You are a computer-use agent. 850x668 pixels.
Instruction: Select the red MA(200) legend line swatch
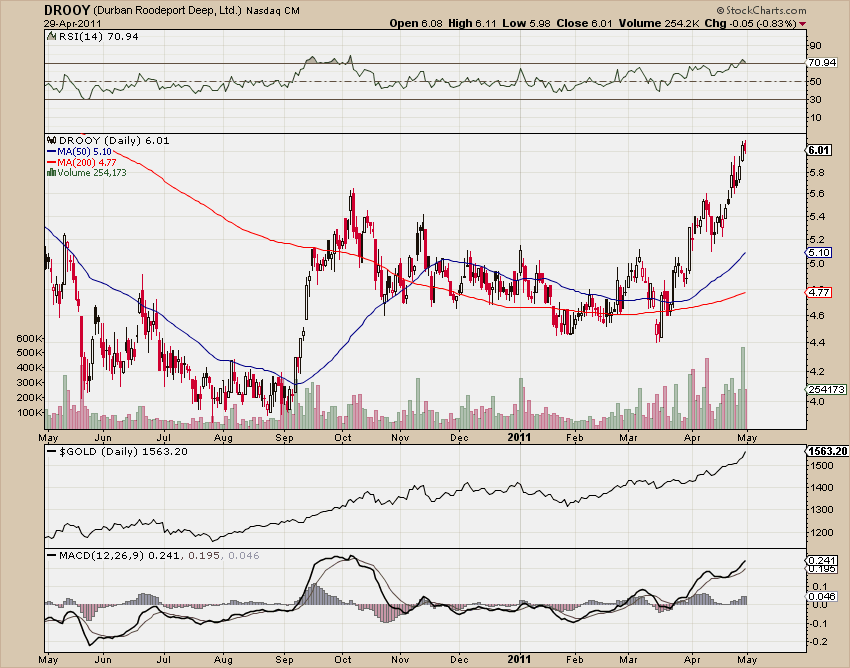[52, 162]
